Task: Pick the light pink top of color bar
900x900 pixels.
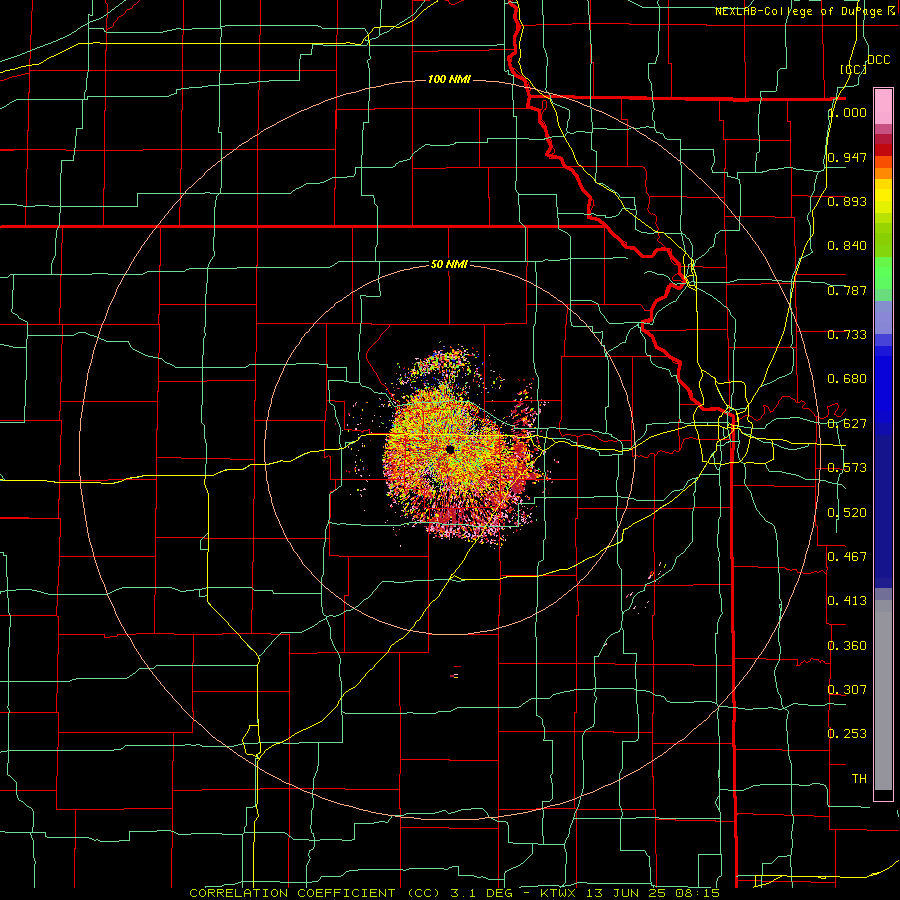Action: 883,106
